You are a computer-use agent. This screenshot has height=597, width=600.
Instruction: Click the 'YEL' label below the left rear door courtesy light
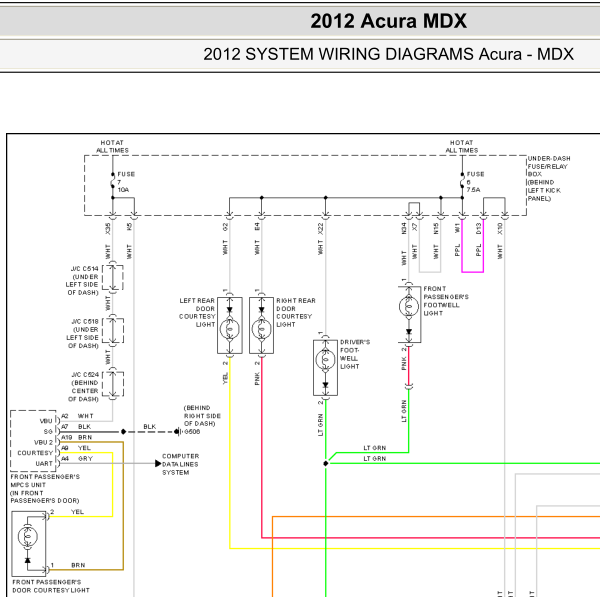pos(225,379)
